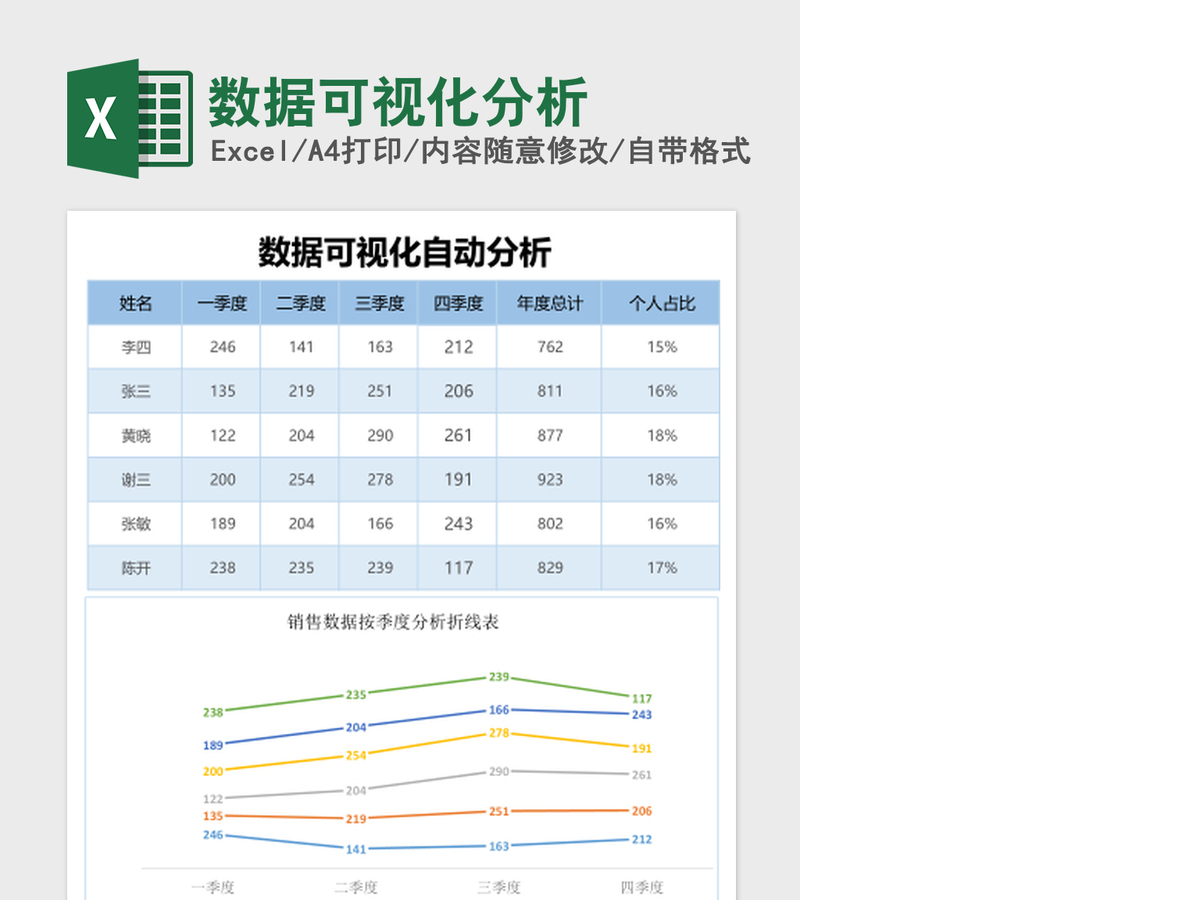Select the heading 数据可视化分析
The image size is (1200, 900).
[398, 102]
